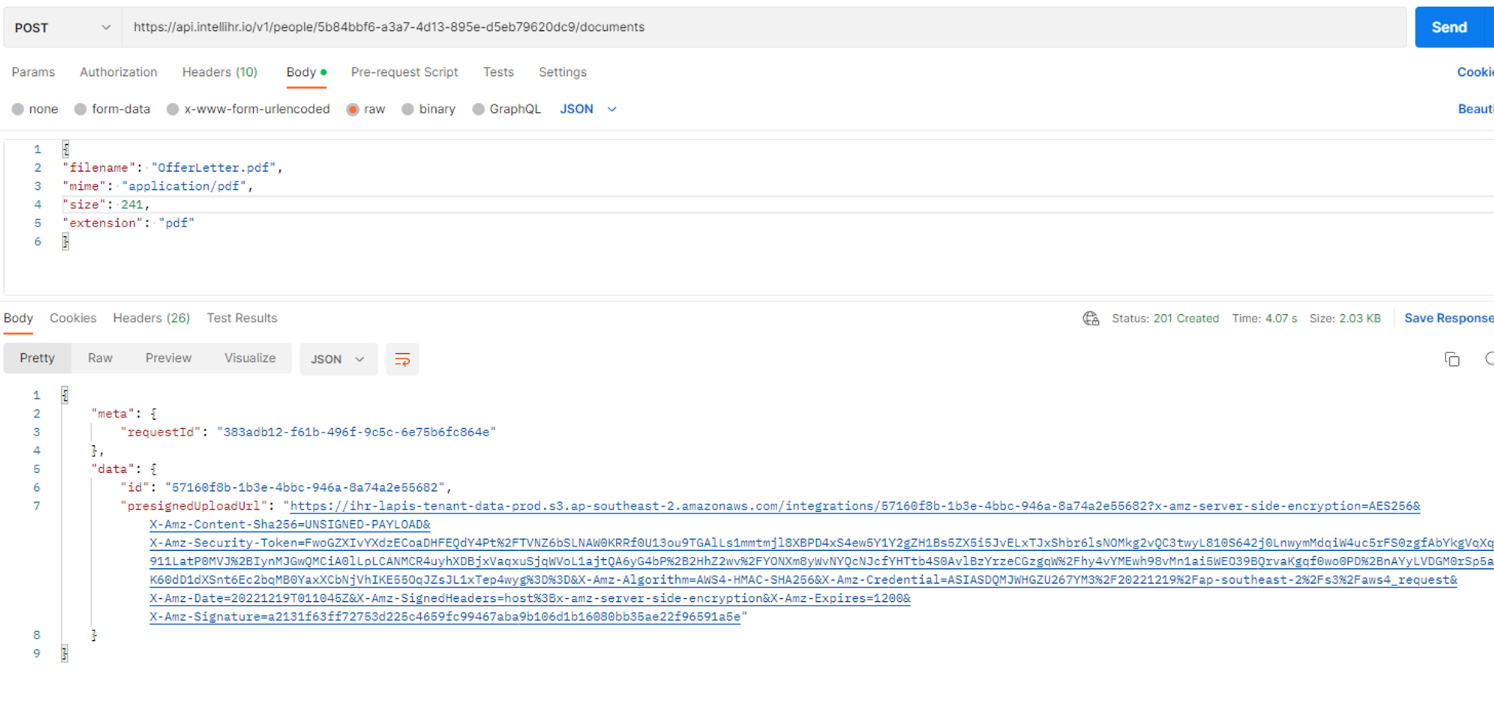Image resolution: width=1494 pixels, height=708 pixels.
Task: Select the GraphQL body type
Action: (x=507, y=109)
